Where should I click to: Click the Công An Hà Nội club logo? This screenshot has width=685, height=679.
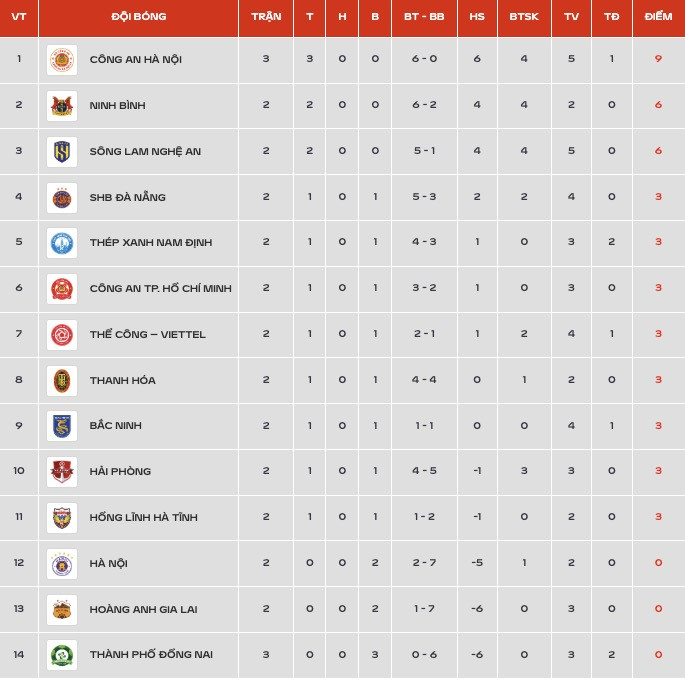[x=62, y=60]
